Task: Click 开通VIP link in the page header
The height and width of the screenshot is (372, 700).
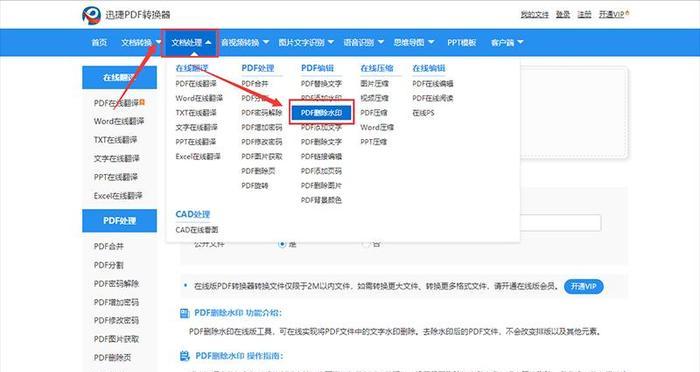Action: pos(613,14)
